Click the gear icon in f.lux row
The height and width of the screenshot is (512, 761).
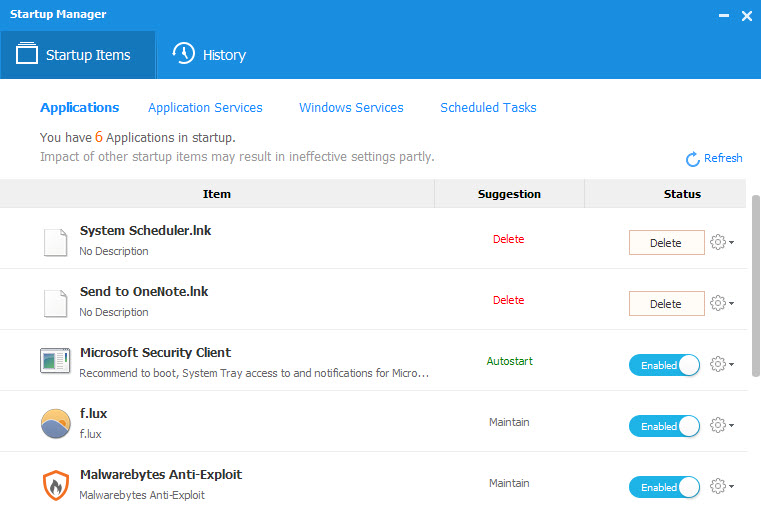[x=718, y=425]
